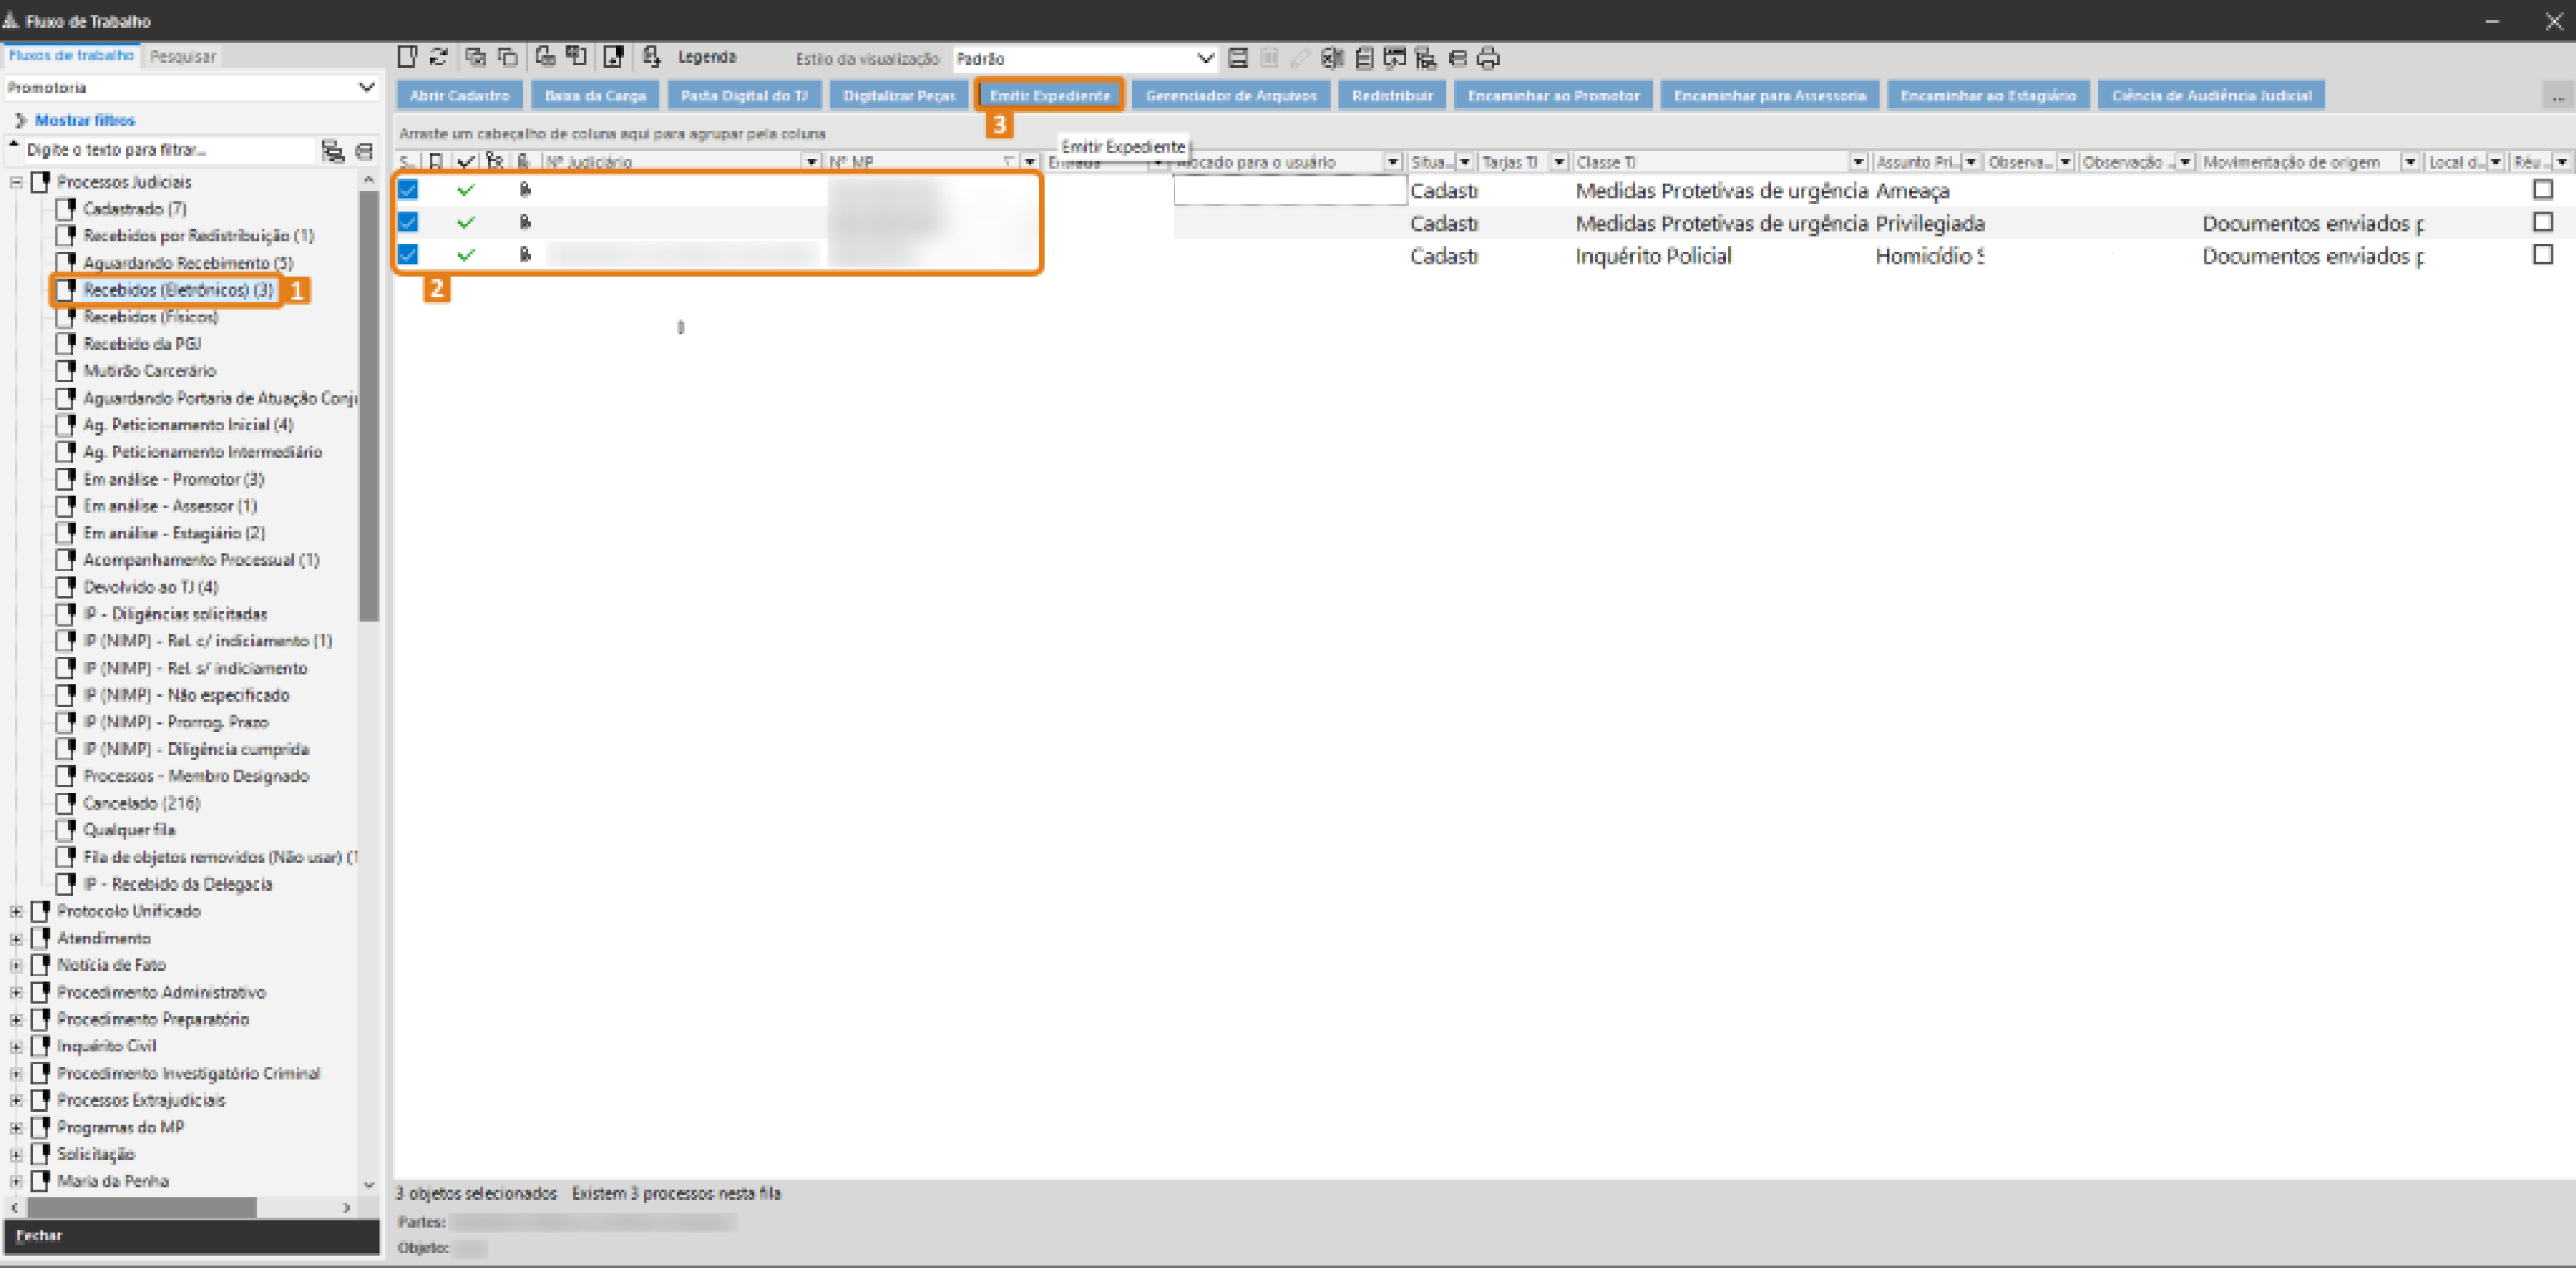Click the collapse tree icon beside filter box
Image resolution: width=2576 pixels, height=1268 pixels.
point(364,151)
